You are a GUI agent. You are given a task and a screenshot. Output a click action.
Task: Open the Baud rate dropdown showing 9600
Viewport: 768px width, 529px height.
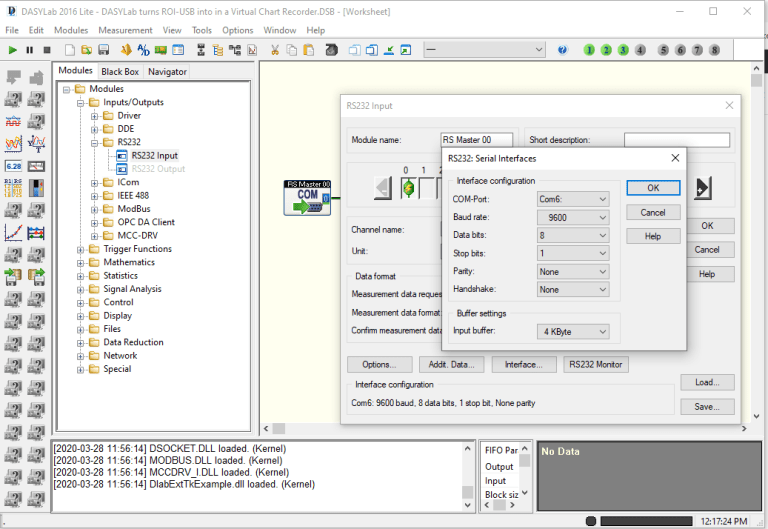click(573, 217)
